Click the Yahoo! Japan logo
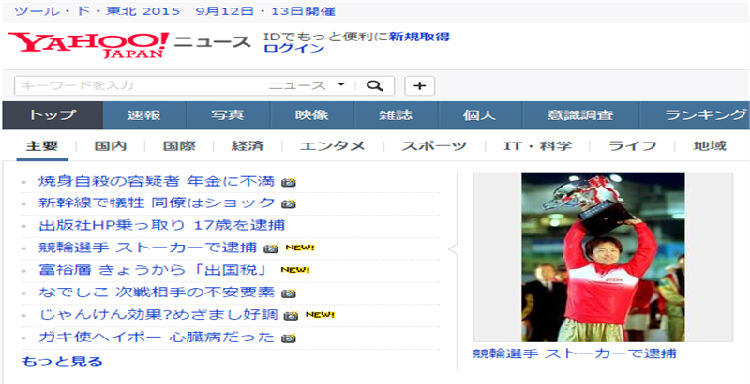Screen dimensions: 750x384 click(88, 44)
